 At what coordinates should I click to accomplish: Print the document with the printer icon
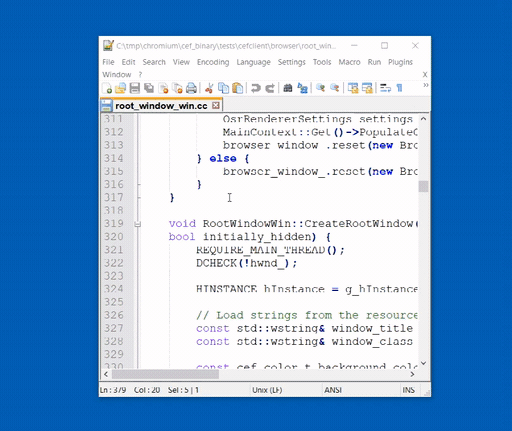click(x=191, y=88)
